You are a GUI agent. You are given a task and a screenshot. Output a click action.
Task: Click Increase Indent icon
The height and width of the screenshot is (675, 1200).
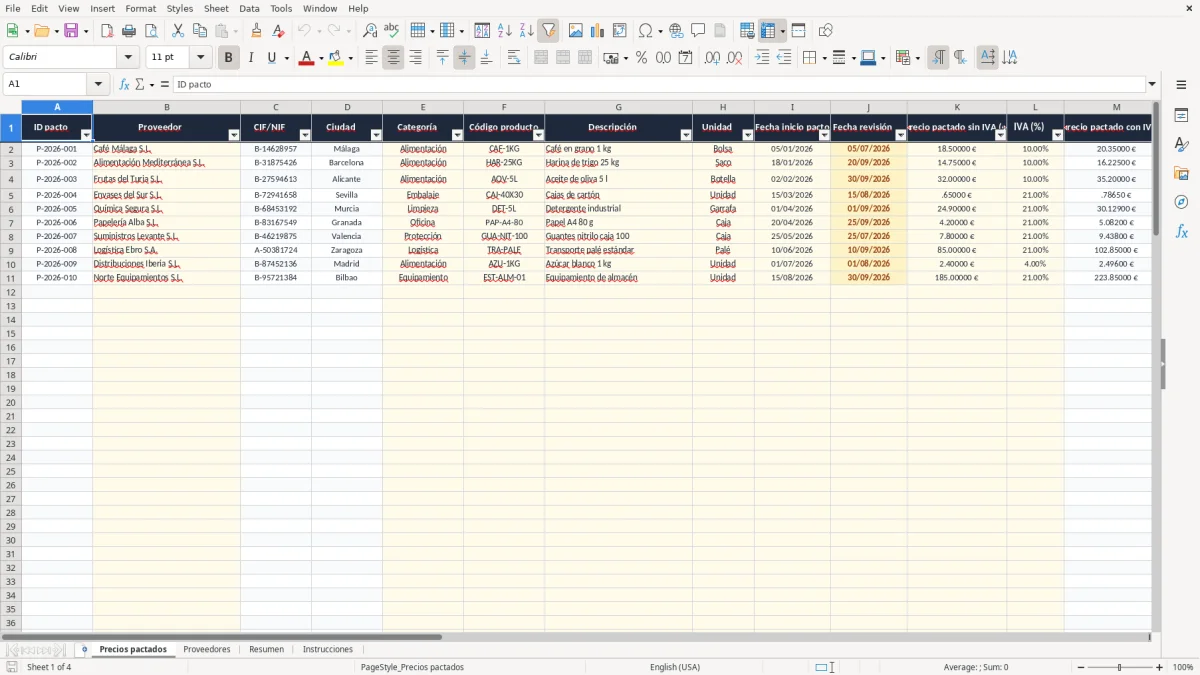[x=762, y=58]
